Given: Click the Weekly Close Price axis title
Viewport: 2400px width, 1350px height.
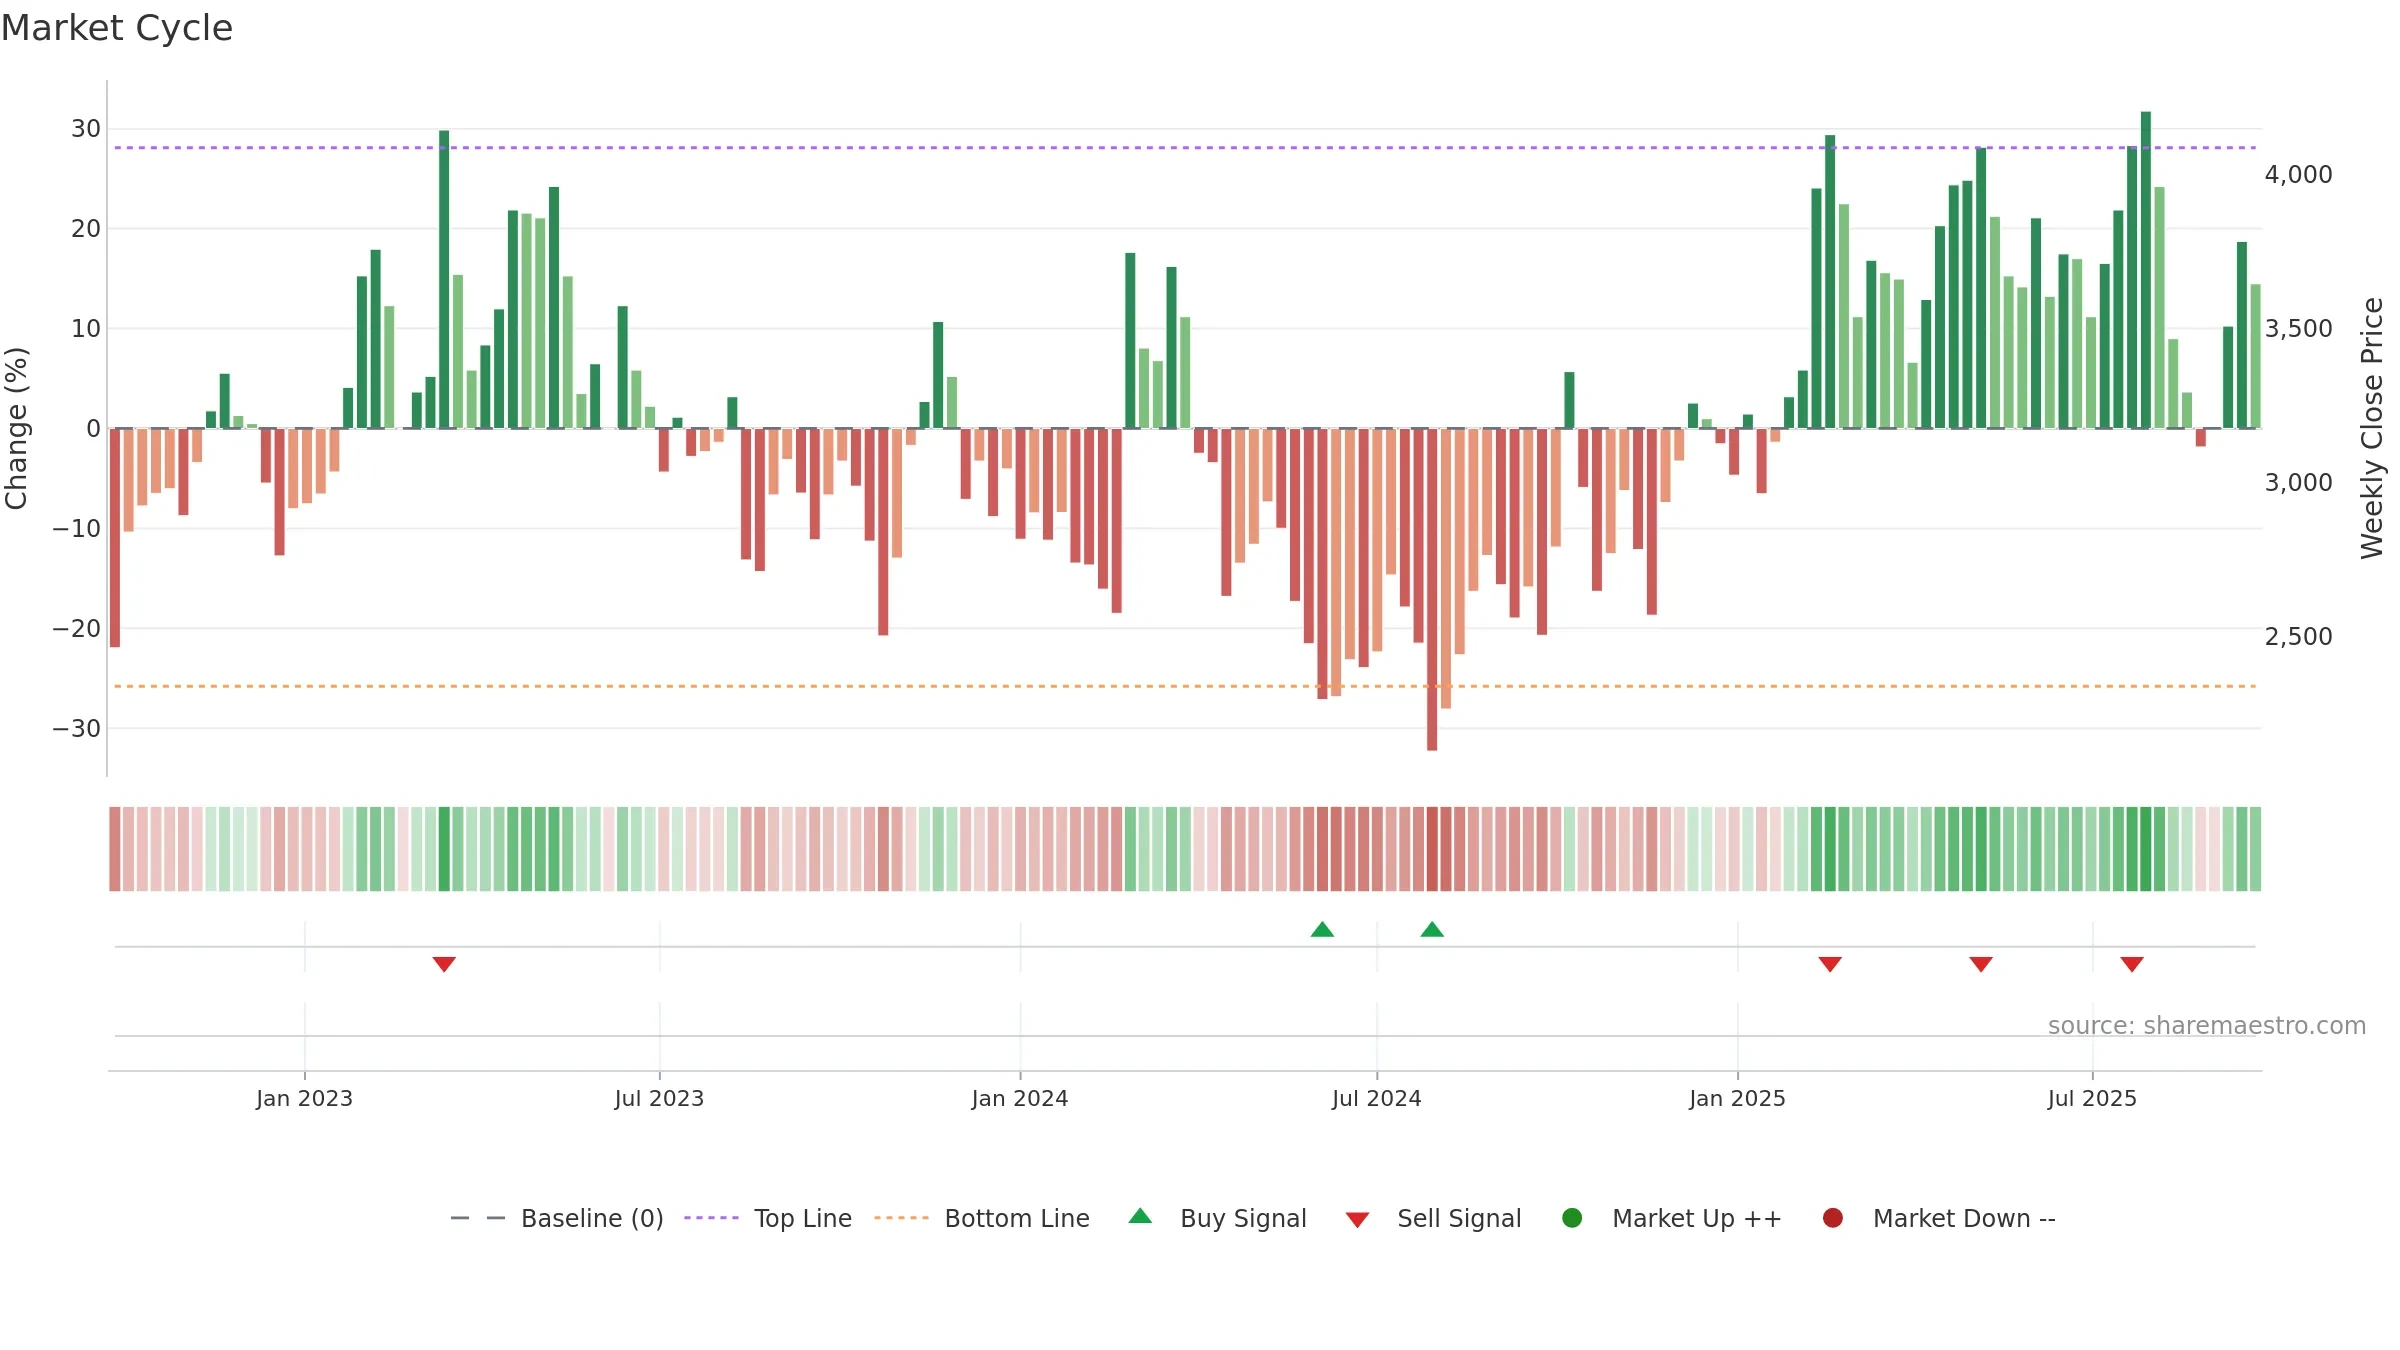Looking at the screenshot, I should pyautogui.click(x=2372, y=428).
